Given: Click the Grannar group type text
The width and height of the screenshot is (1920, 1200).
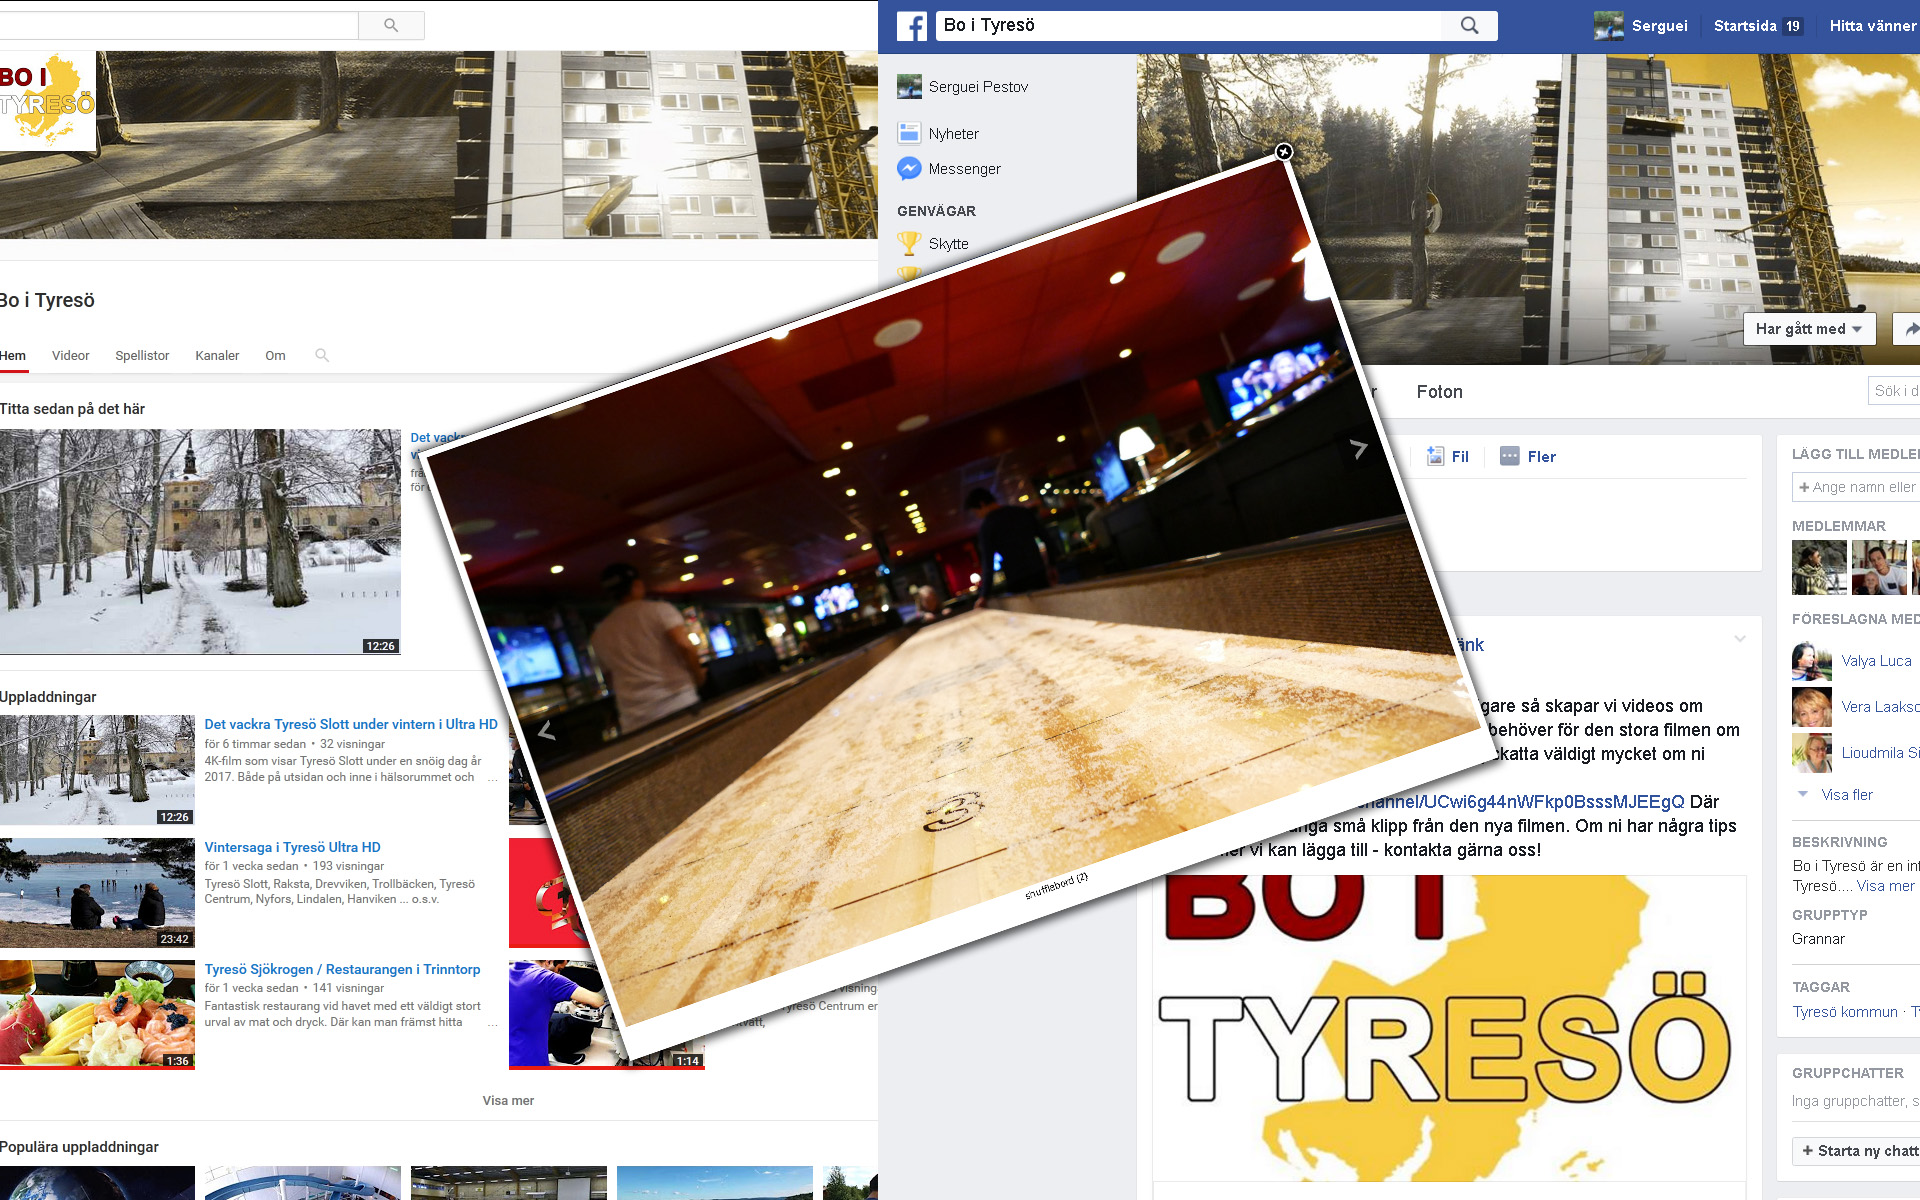Looking at the screenshot, I should (1818, 938).
